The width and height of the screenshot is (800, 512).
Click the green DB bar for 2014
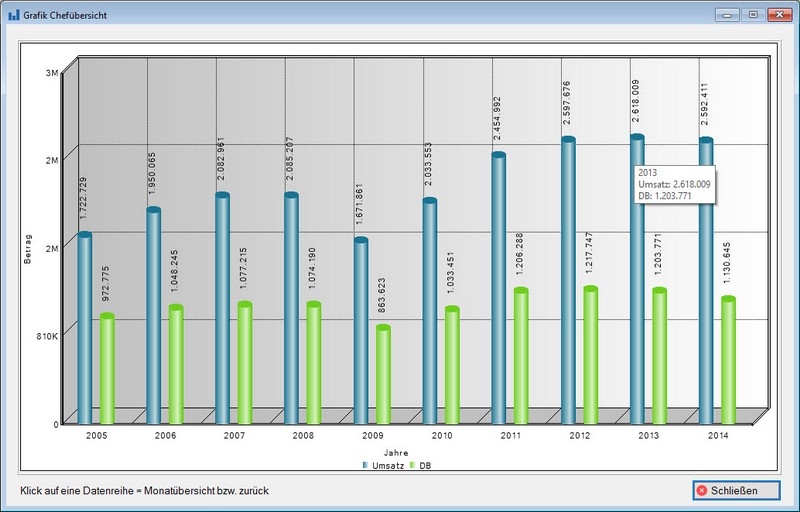[728, 360]
